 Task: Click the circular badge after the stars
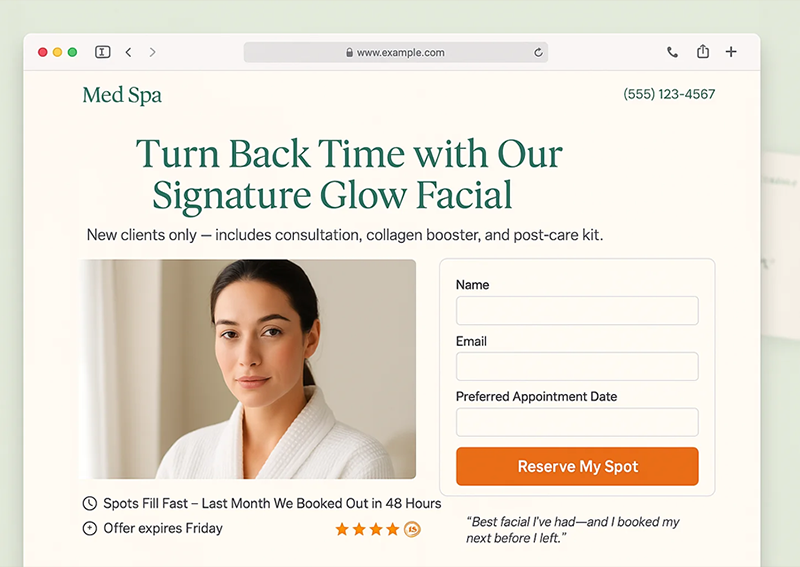pyautogui.click(x=412, y=530)
